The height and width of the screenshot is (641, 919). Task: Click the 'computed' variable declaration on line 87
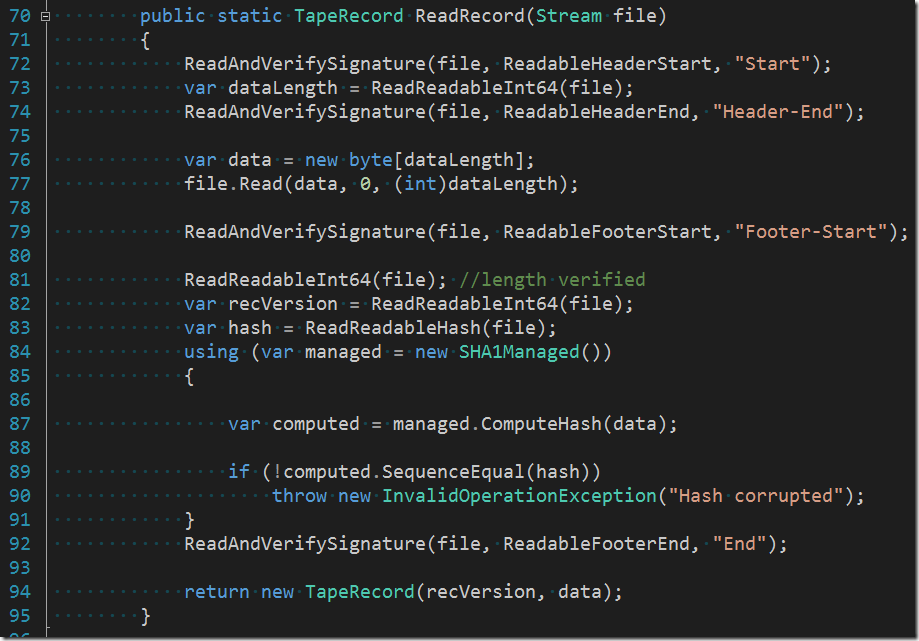(x=316, y=424)
